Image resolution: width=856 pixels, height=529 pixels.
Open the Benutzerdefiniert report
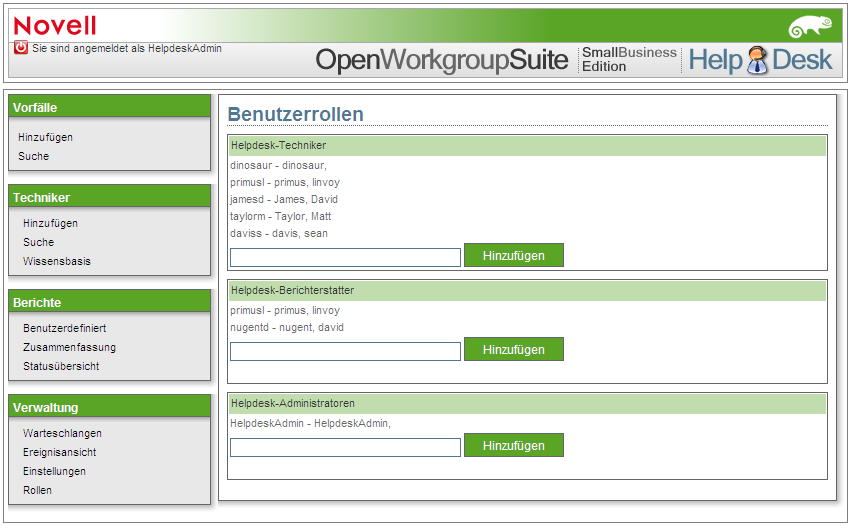tap(64, 328)
